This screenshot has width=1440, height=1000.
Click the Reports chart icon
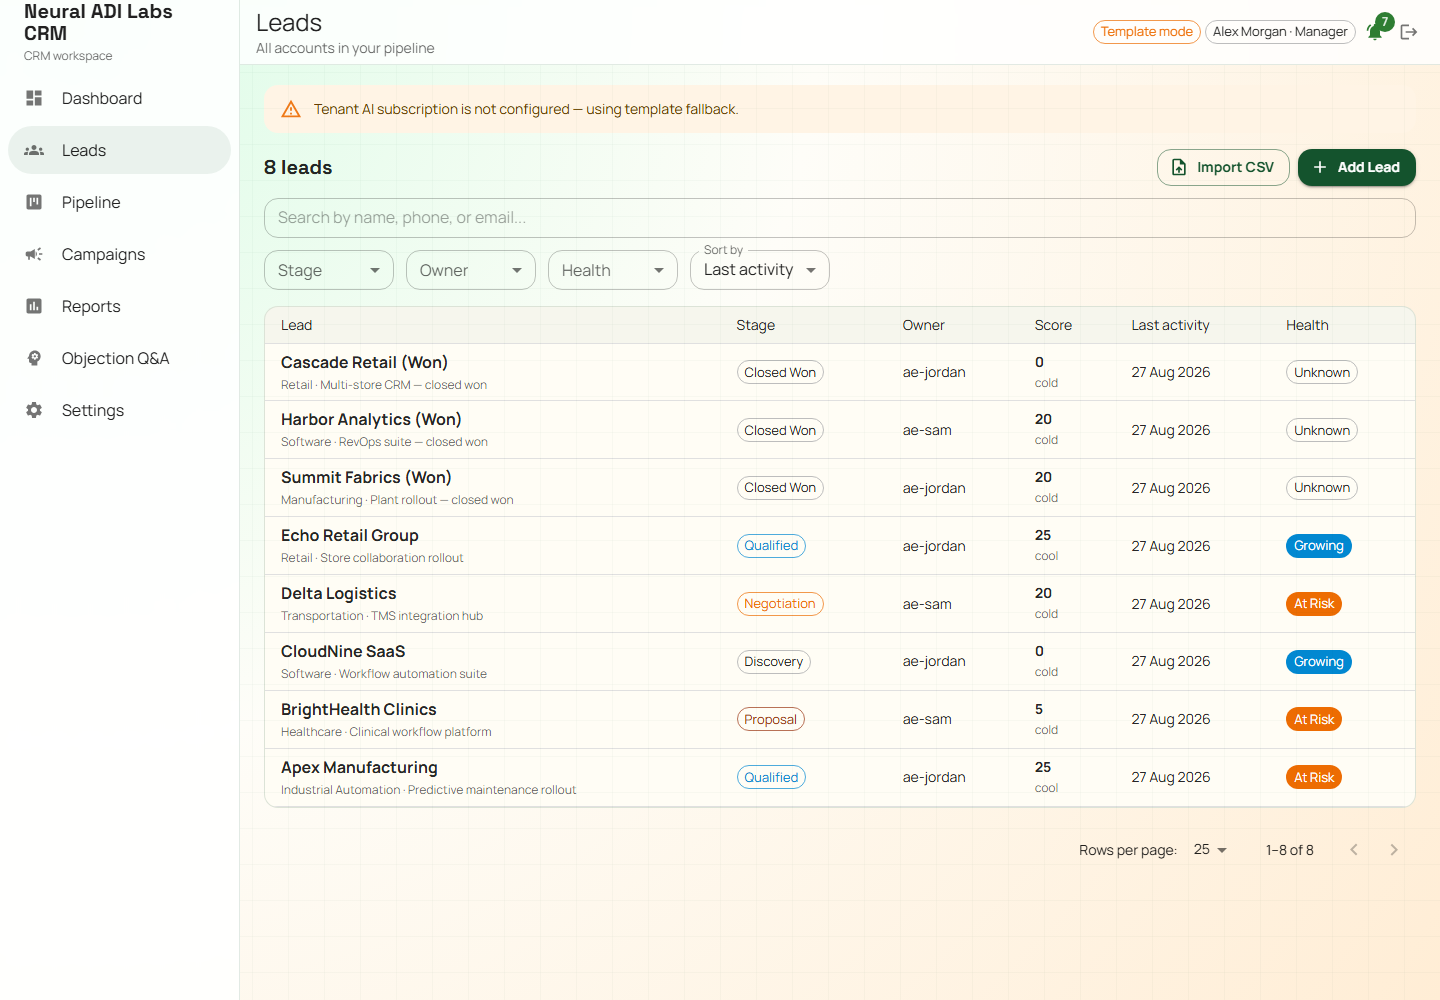34,306
